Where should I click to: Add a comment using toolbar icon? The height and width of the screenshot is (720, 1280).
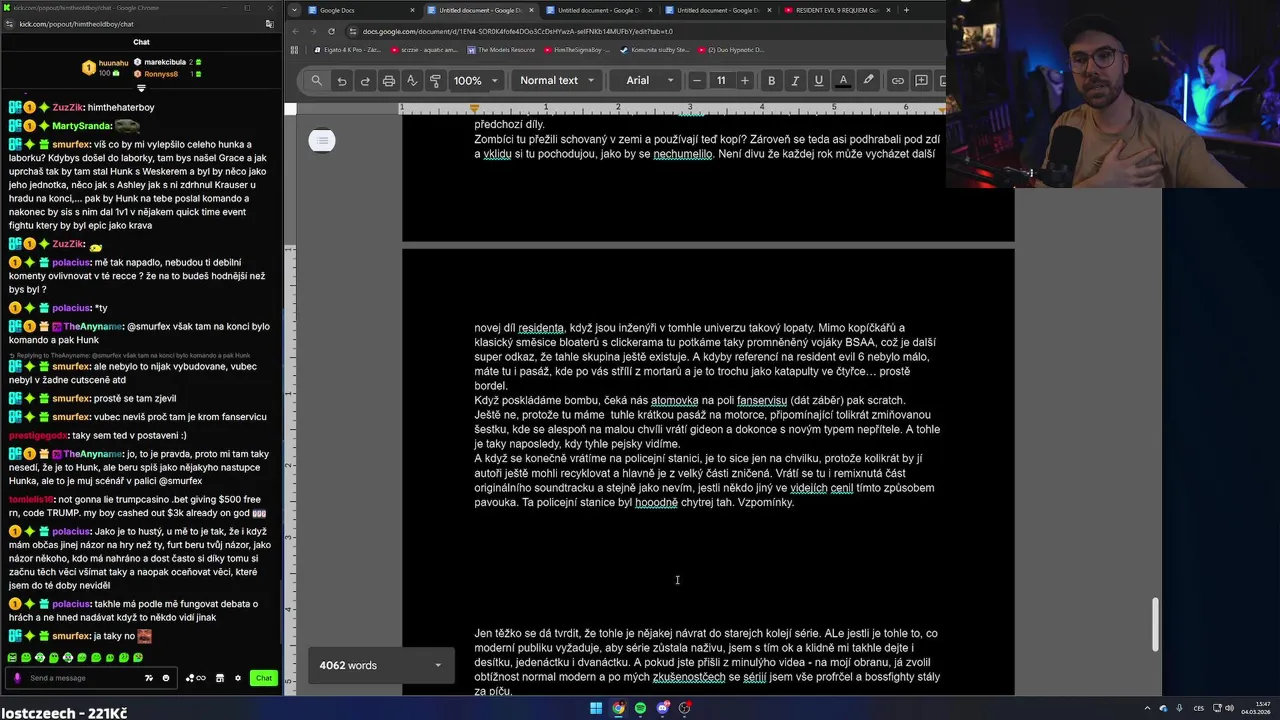pyautogui.click(x=922, y=81)
